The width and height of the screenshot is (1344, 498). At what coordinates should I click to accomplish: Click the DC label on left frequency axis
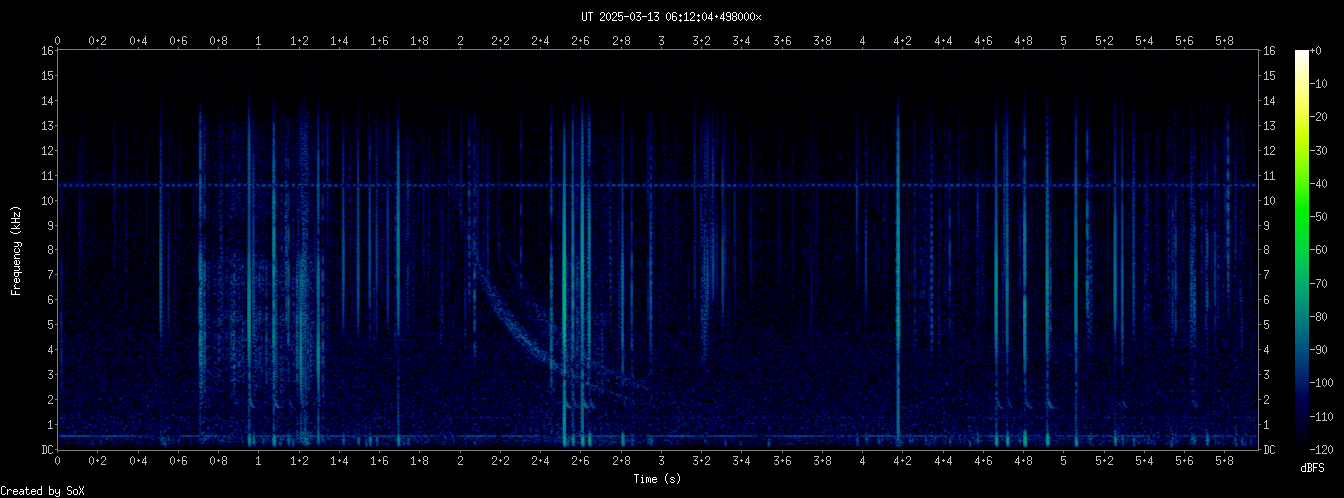click(47, 450)
